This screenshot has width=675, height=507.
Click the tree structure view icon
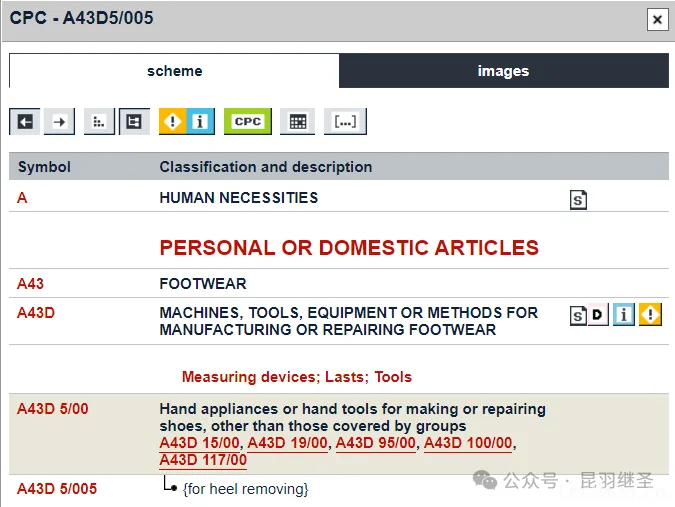(x=133, y=121)
